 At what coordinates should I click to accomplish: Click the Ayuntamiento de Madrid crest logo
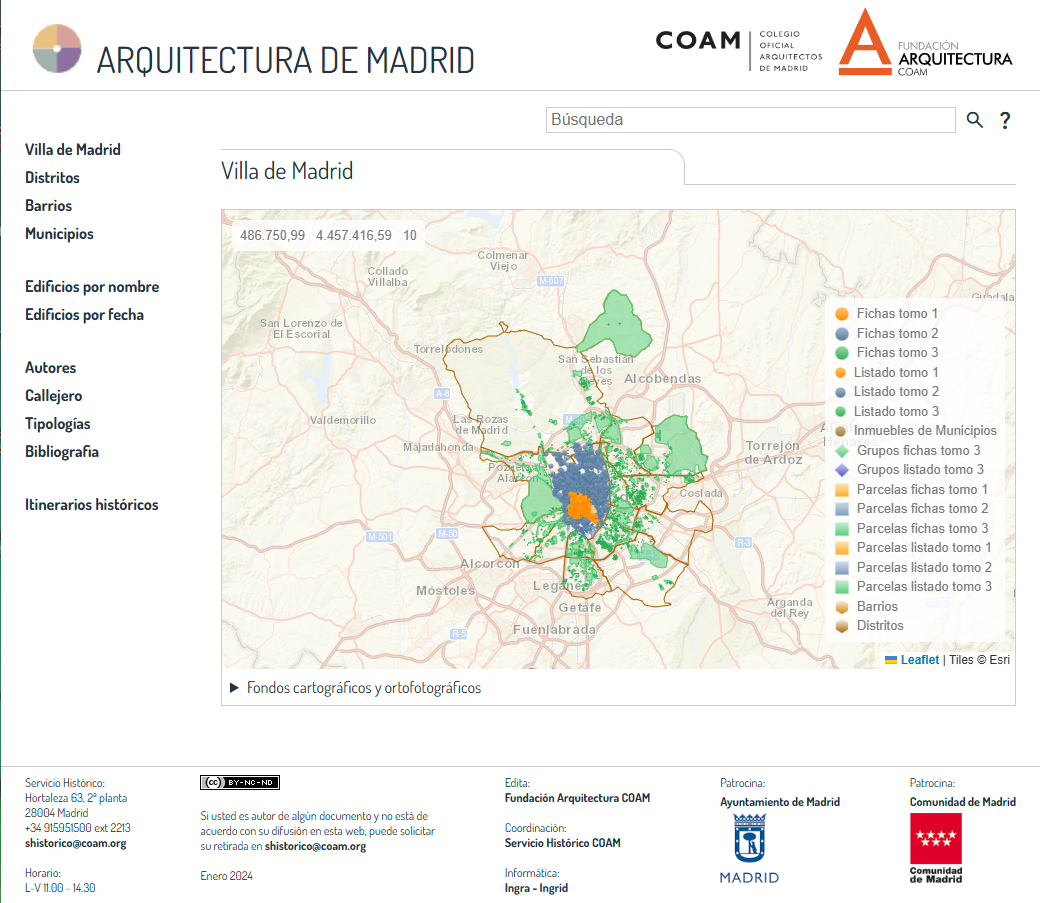(x=749, y=846)
